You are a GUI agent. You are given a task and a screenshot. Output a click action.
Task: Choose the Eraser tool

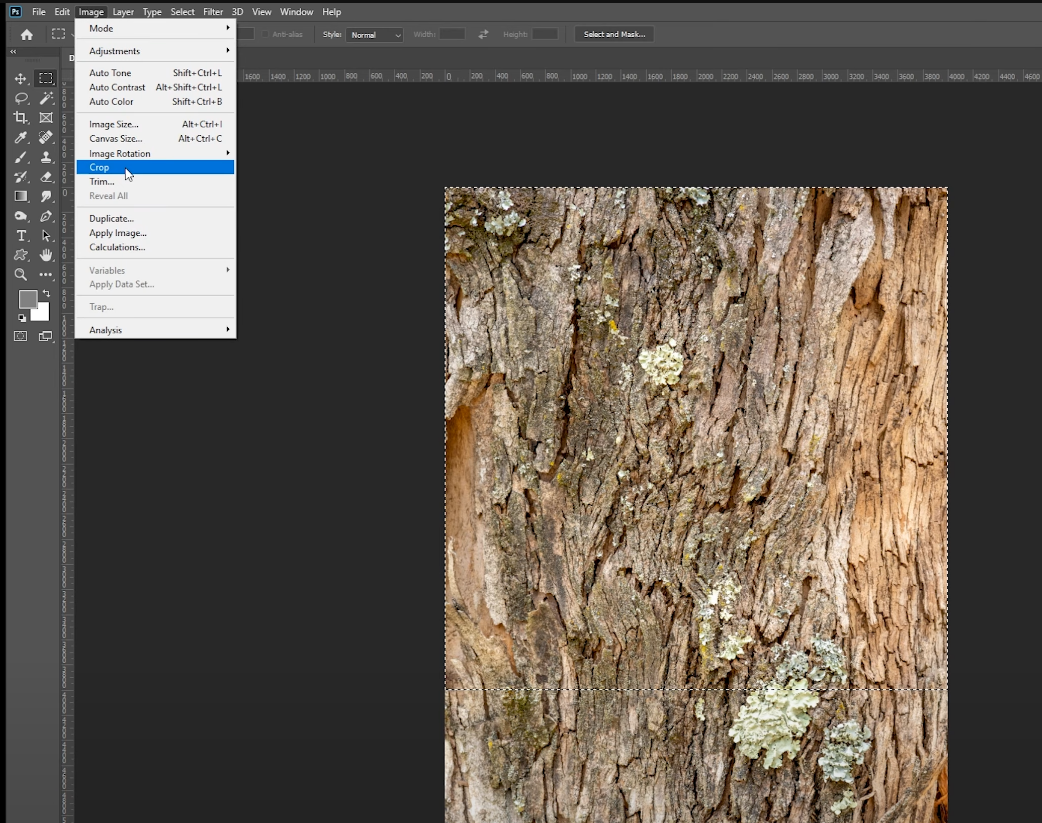coord(46,177)
